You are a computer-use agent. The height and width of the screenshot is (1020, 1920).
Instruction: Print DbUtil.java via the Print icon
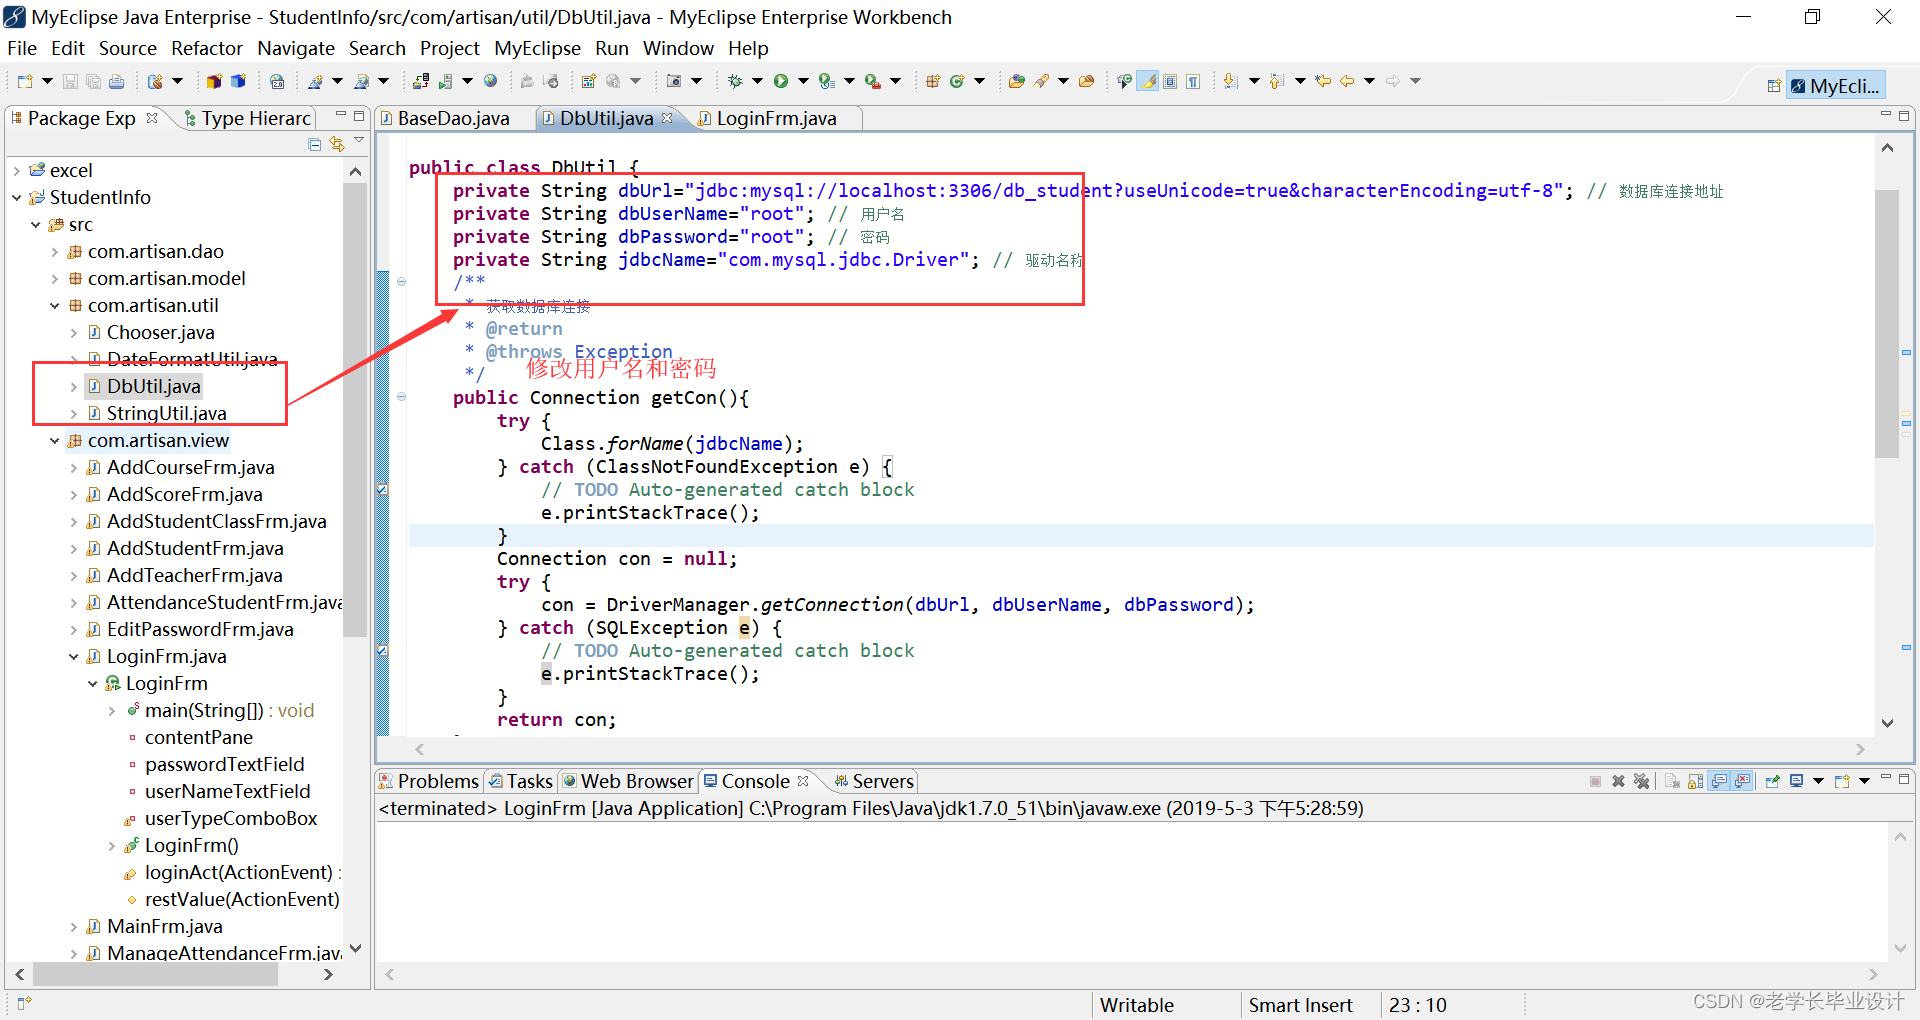point(116,80)
